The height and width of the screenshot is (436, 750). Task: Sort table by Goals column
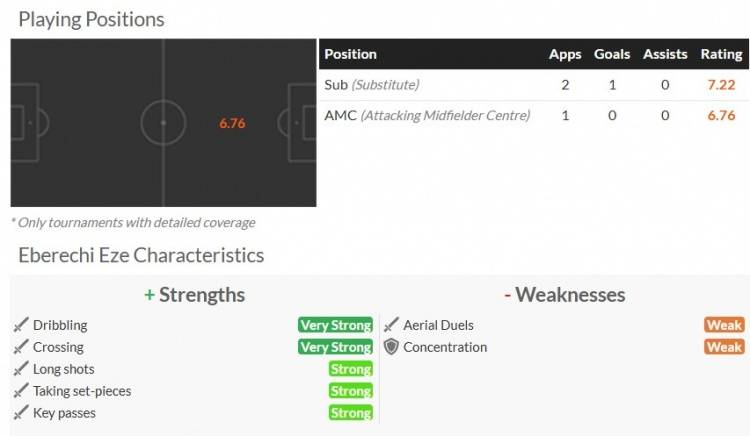[x=612, y=54]
